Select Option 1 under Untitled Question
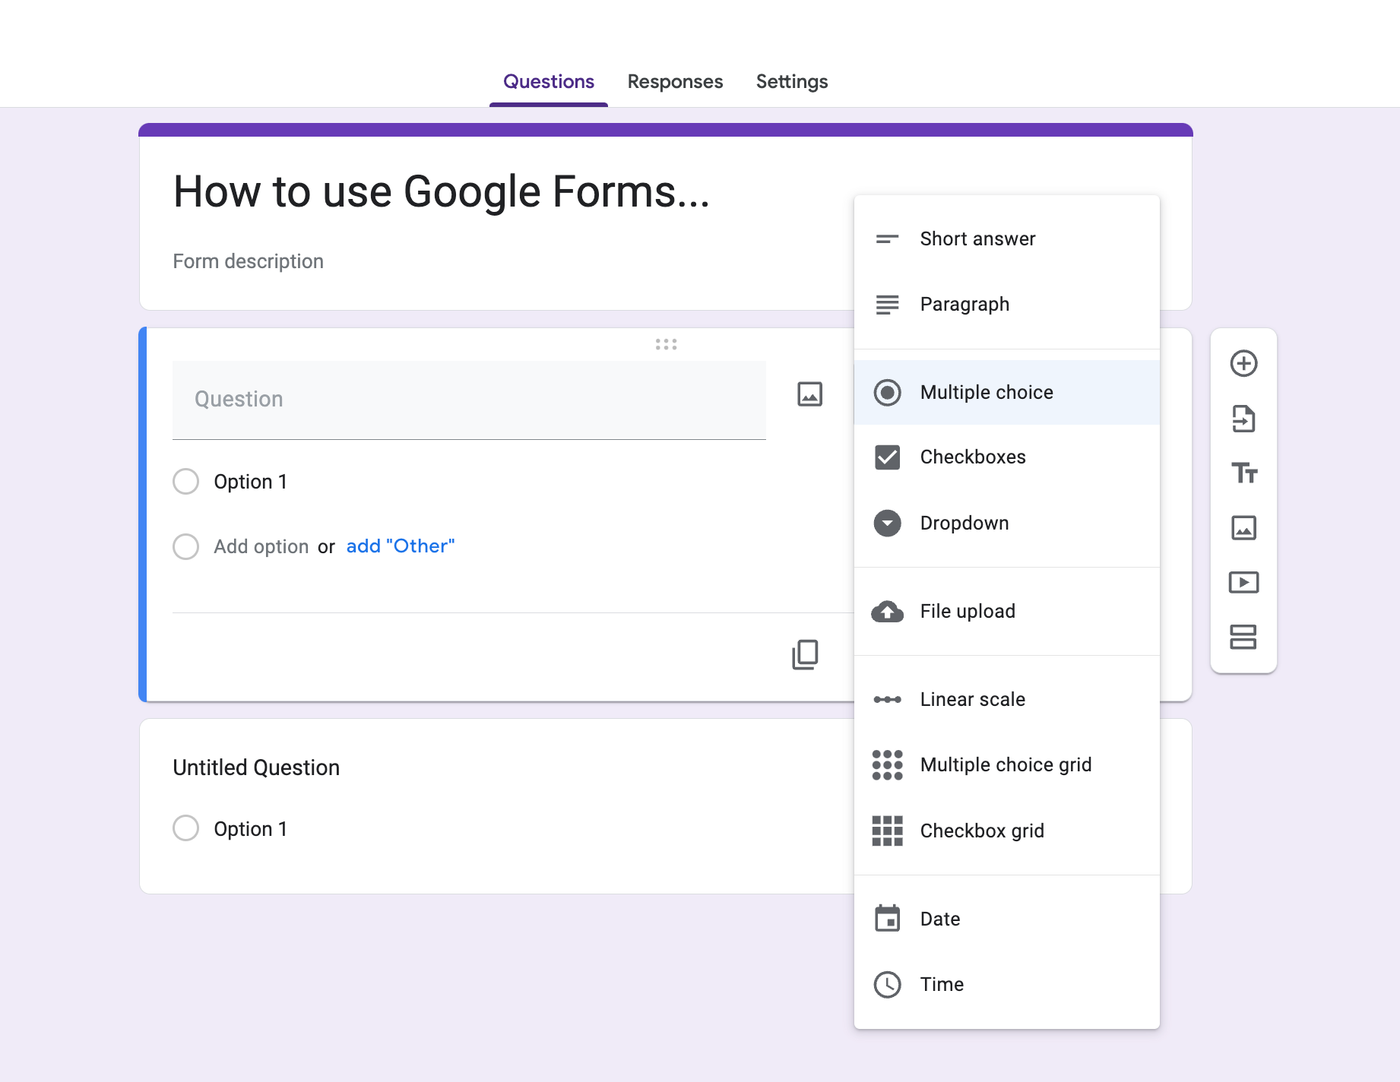 (186, 828)
